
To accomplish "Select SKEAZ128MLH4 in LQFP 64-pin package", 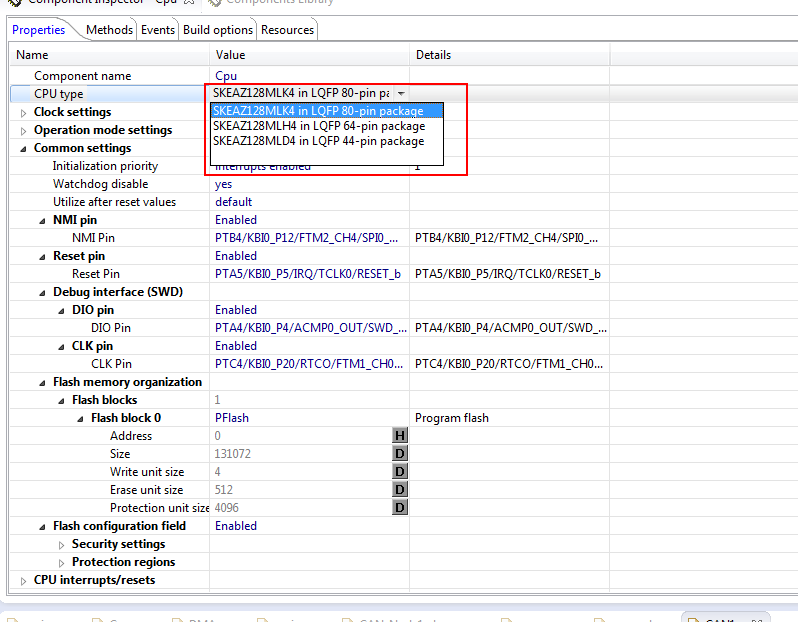I will (327, 126).
